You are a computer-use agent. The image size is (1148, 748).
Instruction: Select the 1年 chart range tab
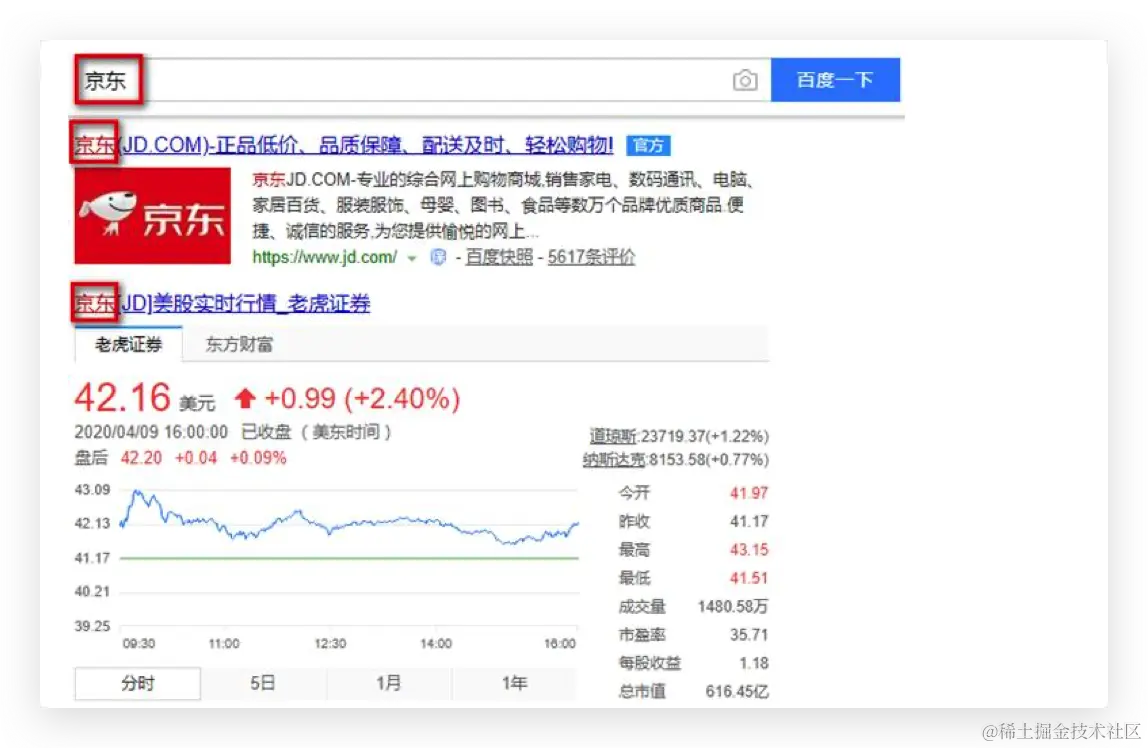[x=514, y=684]
